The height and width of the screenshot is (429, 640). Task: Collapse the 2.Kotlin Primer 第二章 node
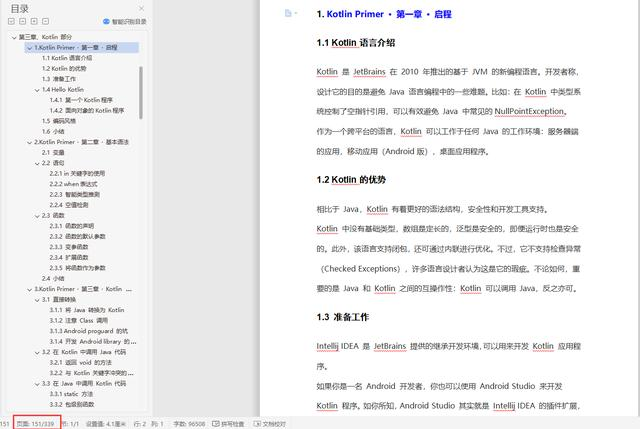pos(29,142)
